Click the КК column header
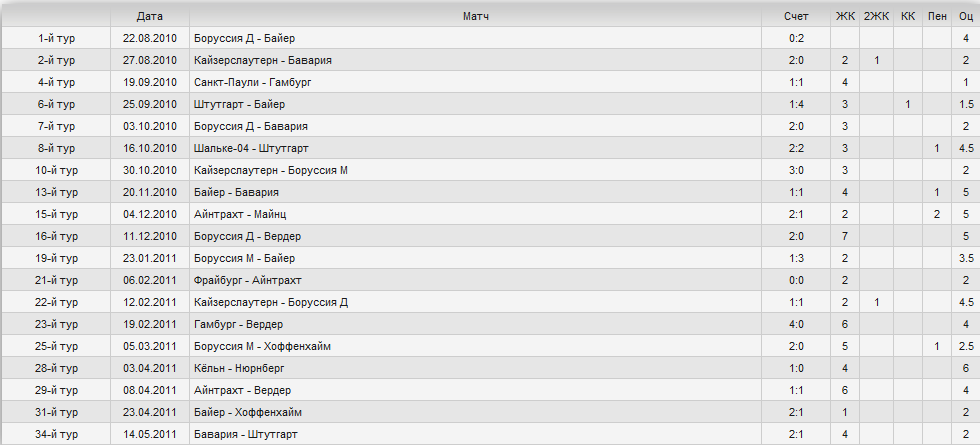 click(908, 17)
